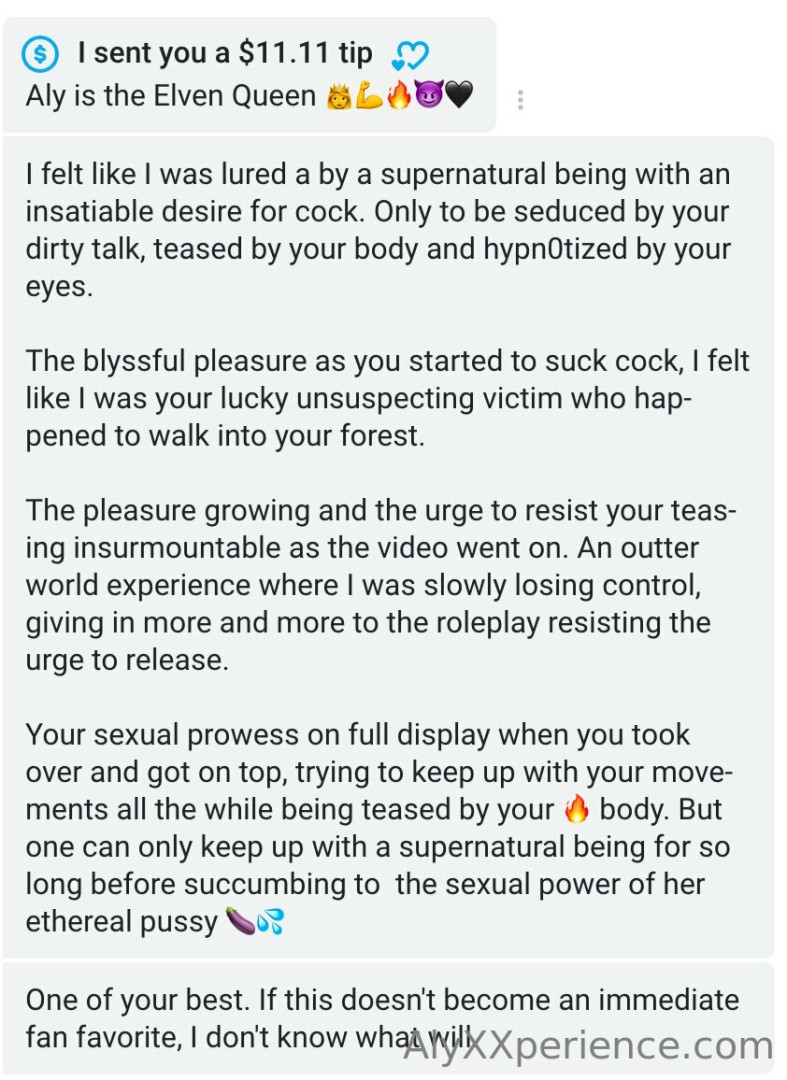Click the paragraph starting "I felt like I was lured"
Image resolution: width=787 pixels, height=1080 pixels.
pyautogui.click(x=380, y=230)
